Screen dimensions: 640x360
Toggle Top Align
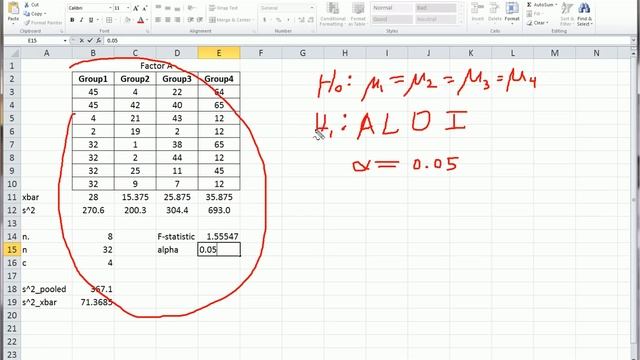click(158, 8)
